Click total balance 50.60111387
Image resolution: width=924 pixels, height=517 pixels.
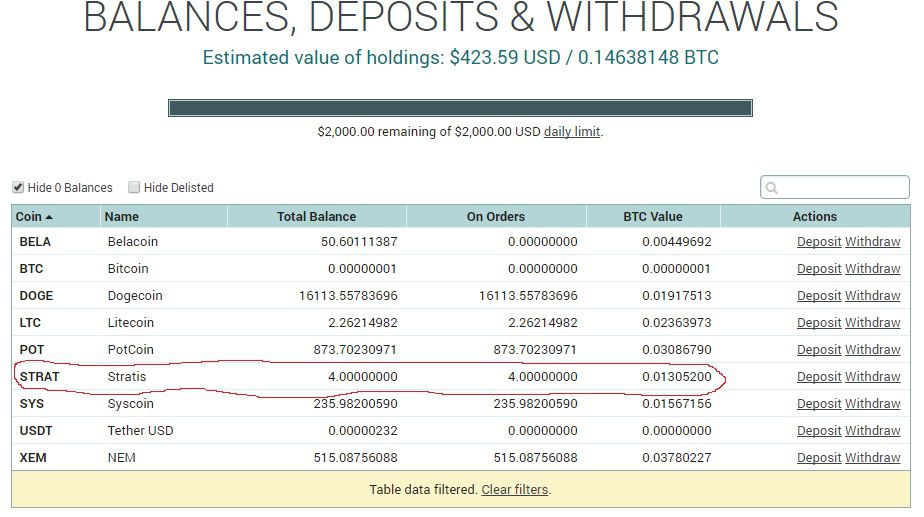point(359,242)
